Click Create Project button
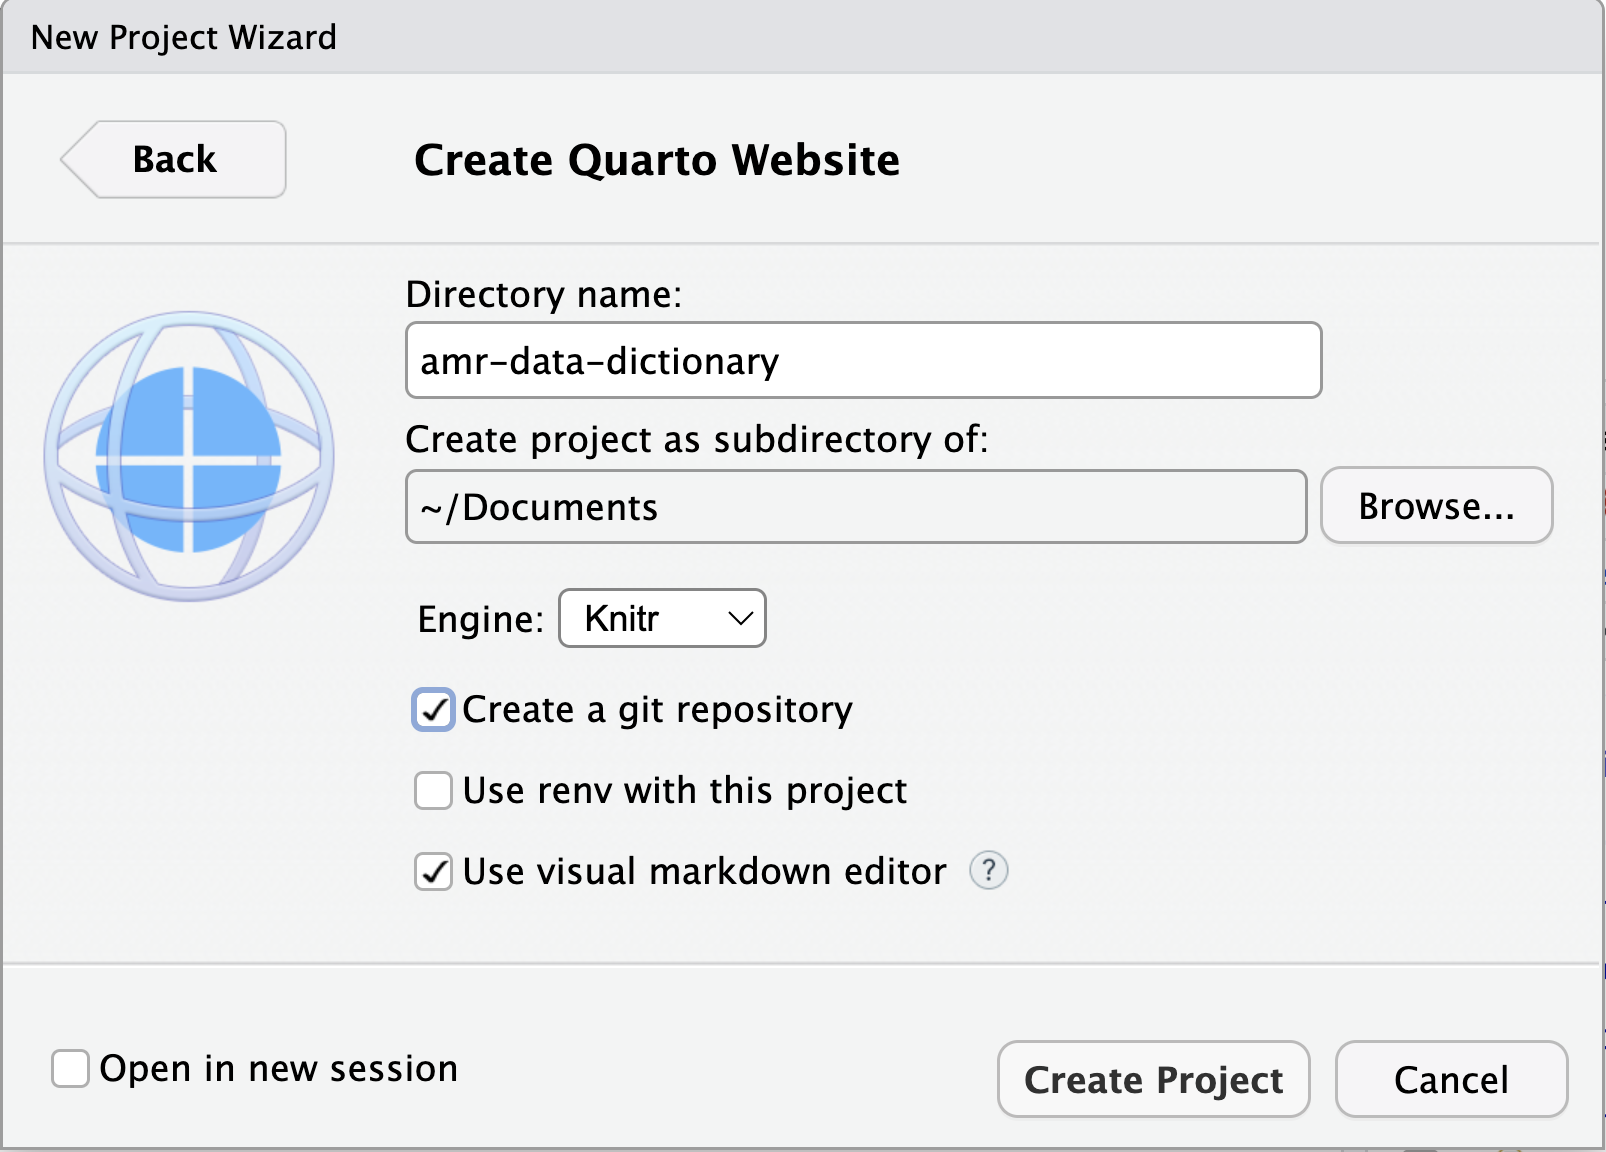The image size is (1606, 1152). pyautogui.click(x=1153, y=1079)
